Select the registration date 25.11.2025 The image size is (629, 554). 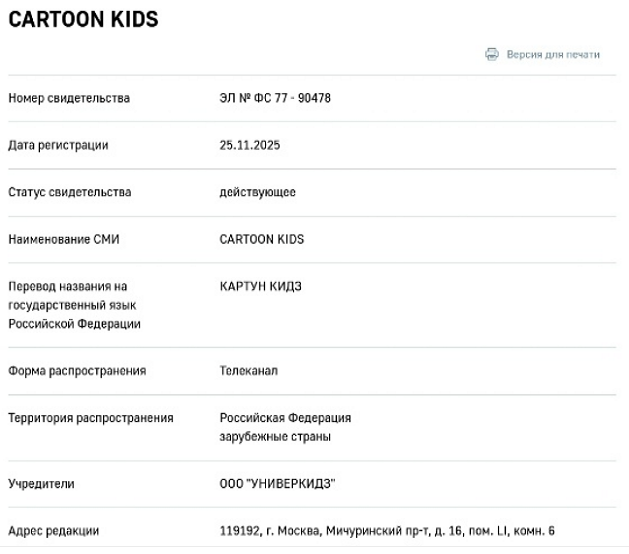pos(250,145)
